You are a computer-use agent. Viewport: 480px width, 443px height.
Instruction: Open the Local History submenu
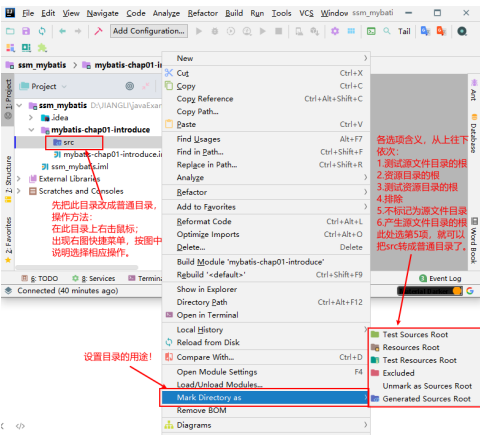point(266,330)
